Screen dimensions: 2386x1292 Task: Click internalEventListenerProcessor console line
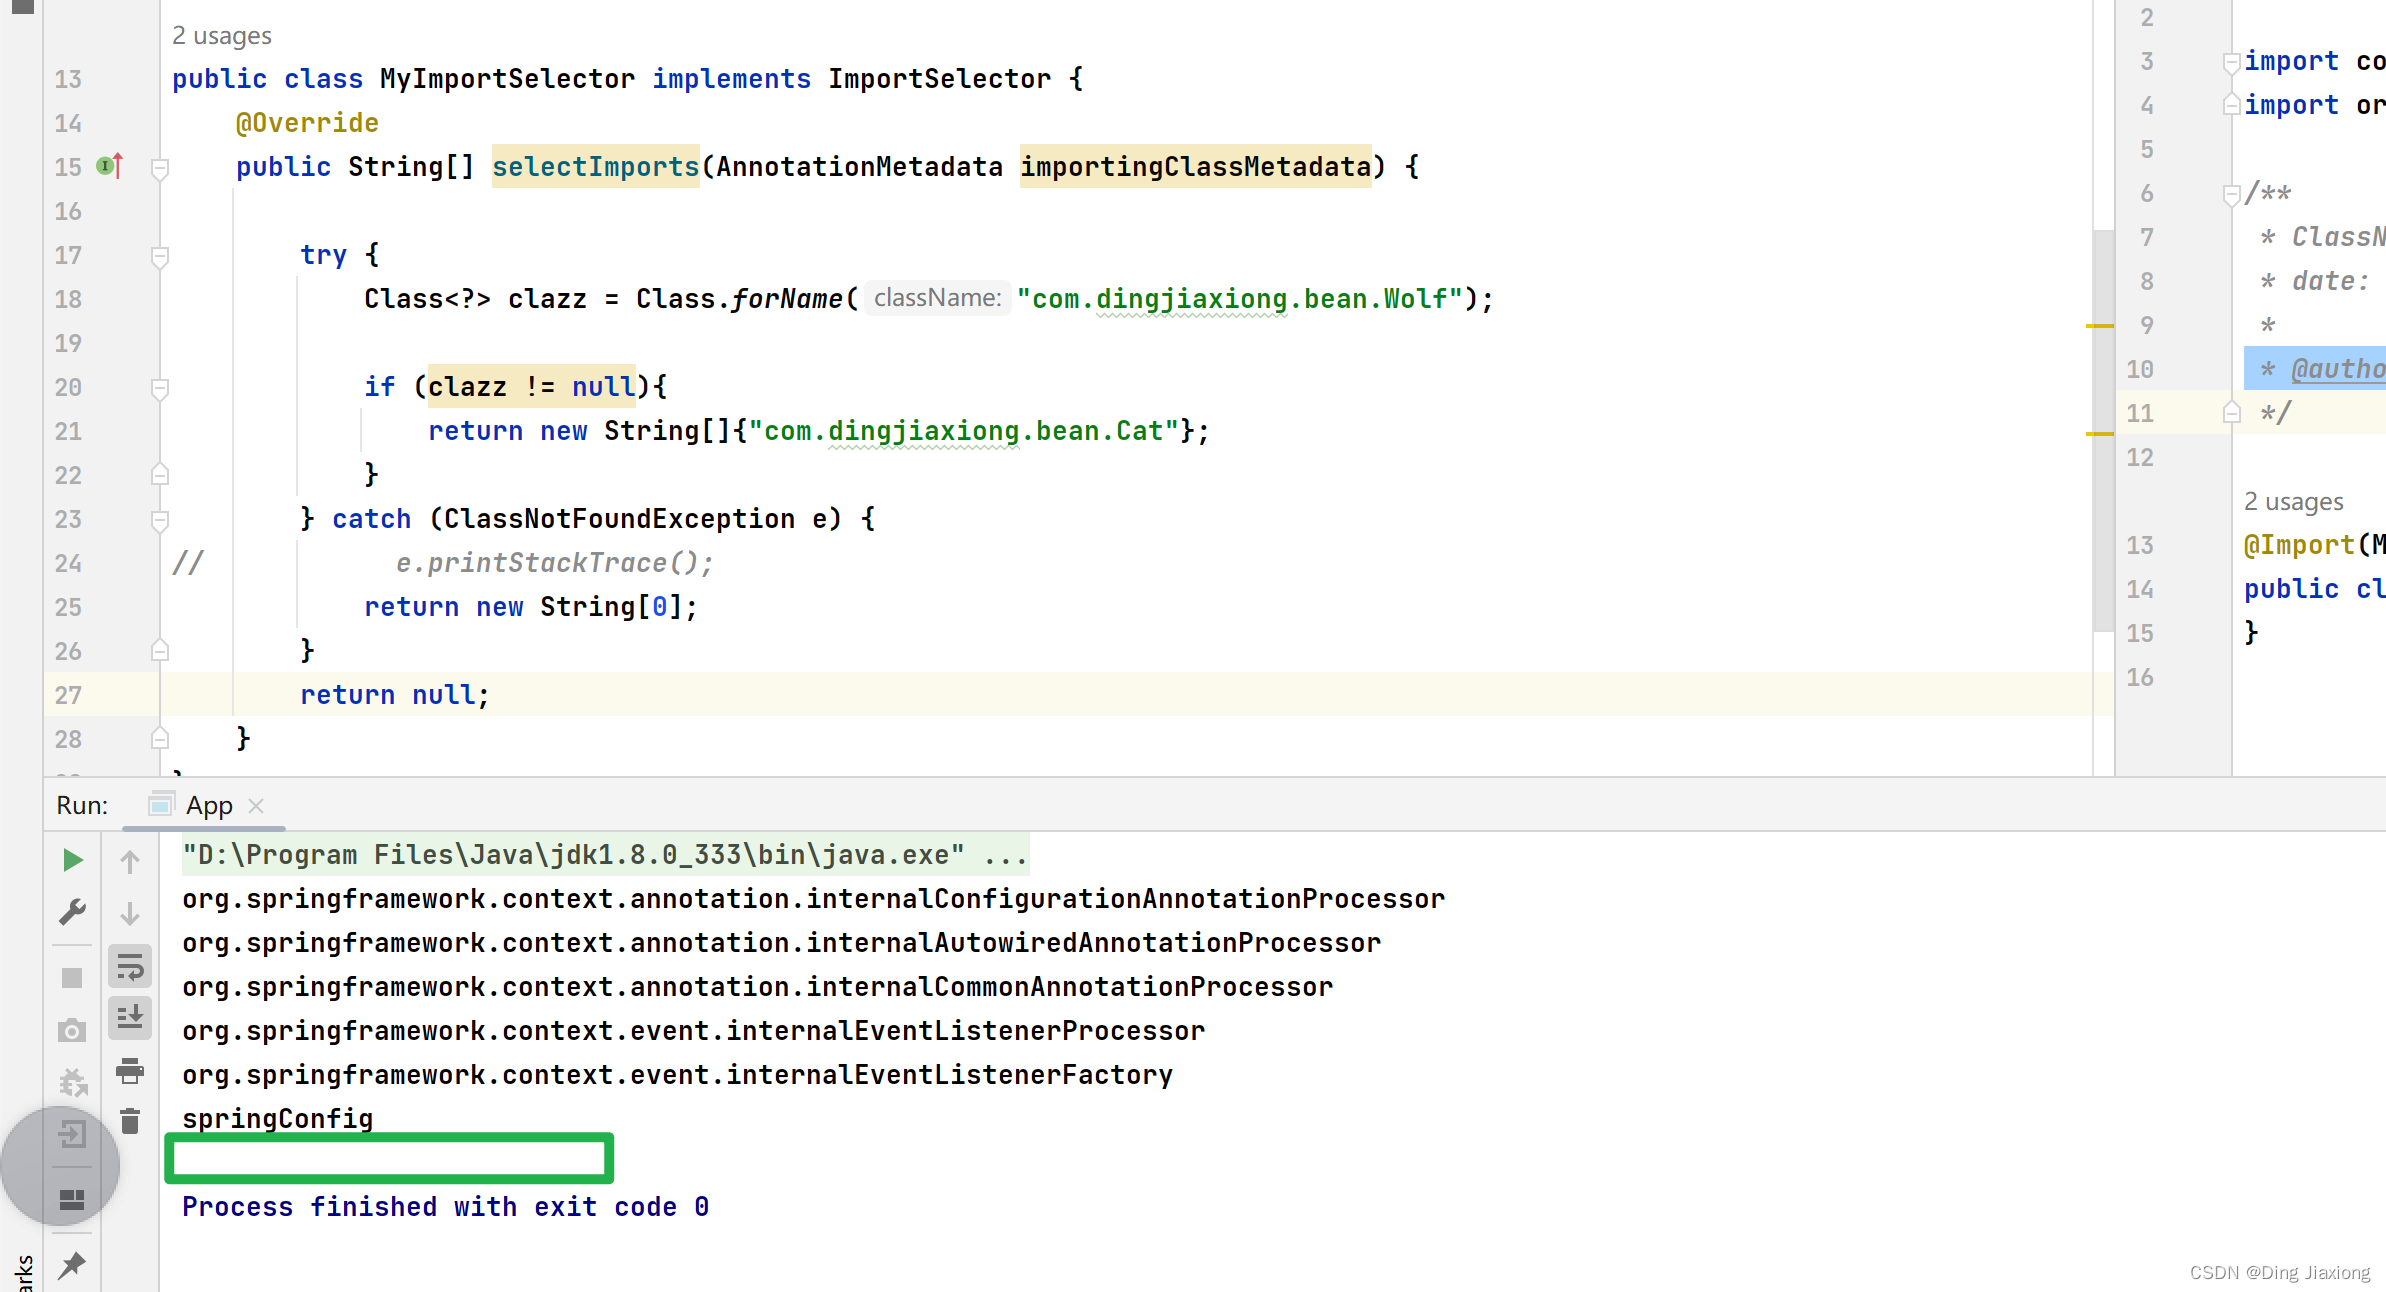click(693, 1030)
